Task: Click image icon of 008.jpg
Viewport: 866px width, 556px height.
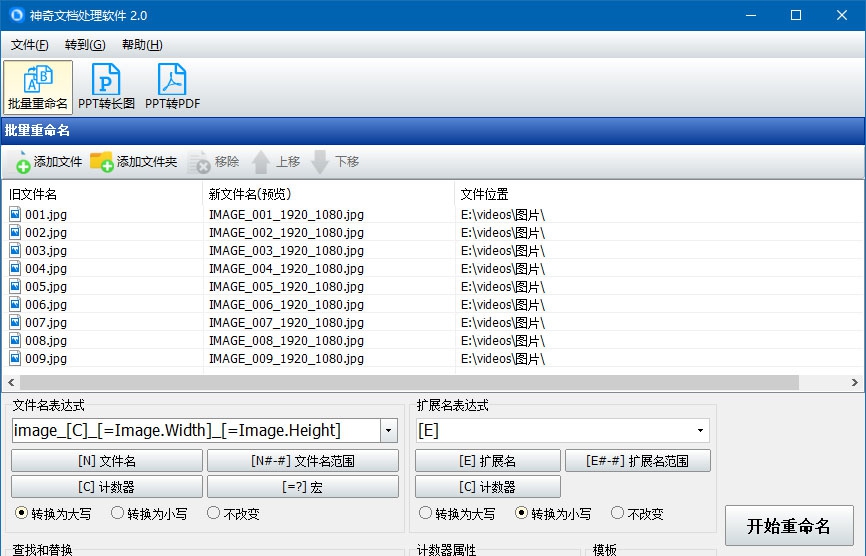Action: [15, 340]
